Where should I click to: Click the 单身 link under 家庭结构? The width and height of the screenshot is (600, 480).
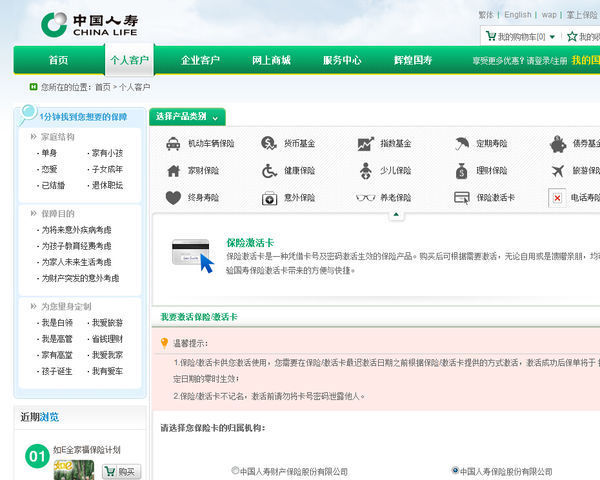pyautogui.click(x=49, y=153)
